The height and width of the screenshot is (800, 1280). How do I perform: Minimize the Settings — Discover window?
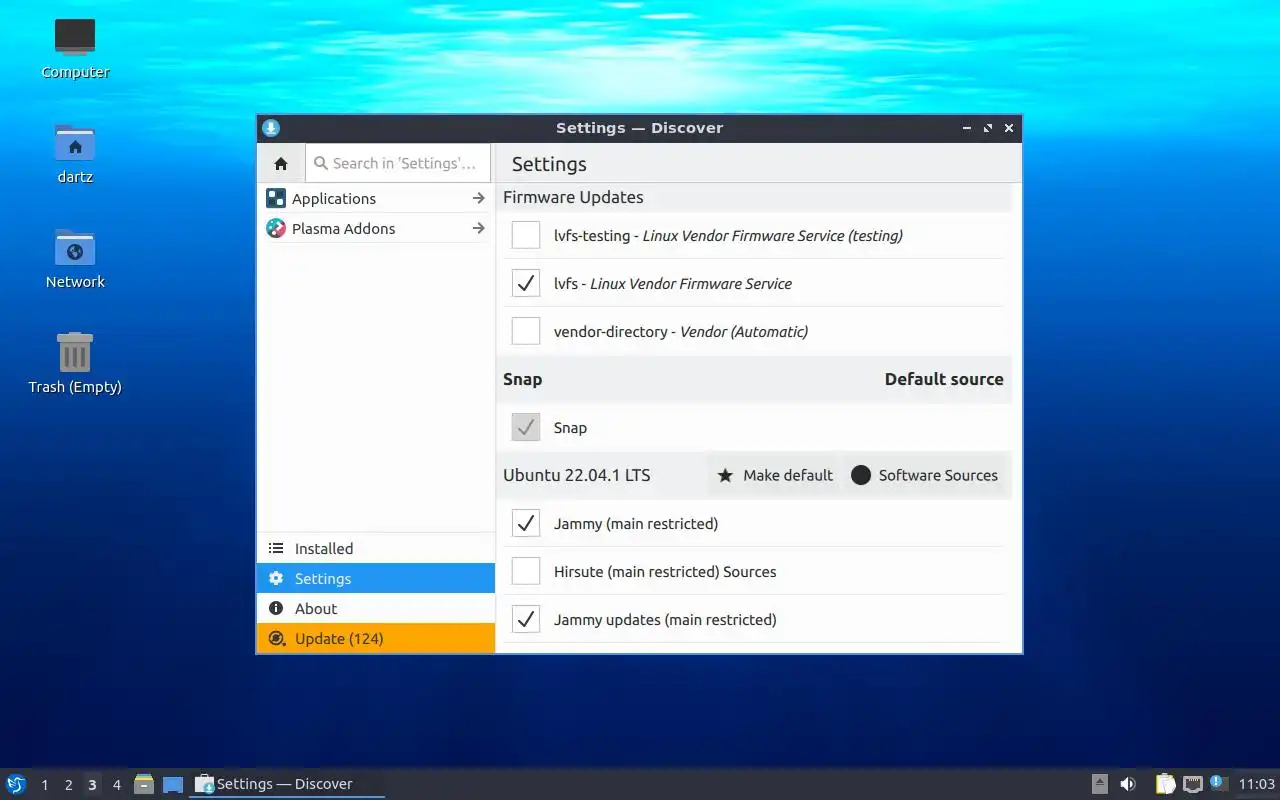pyautogui.click(x=967, y=128)
